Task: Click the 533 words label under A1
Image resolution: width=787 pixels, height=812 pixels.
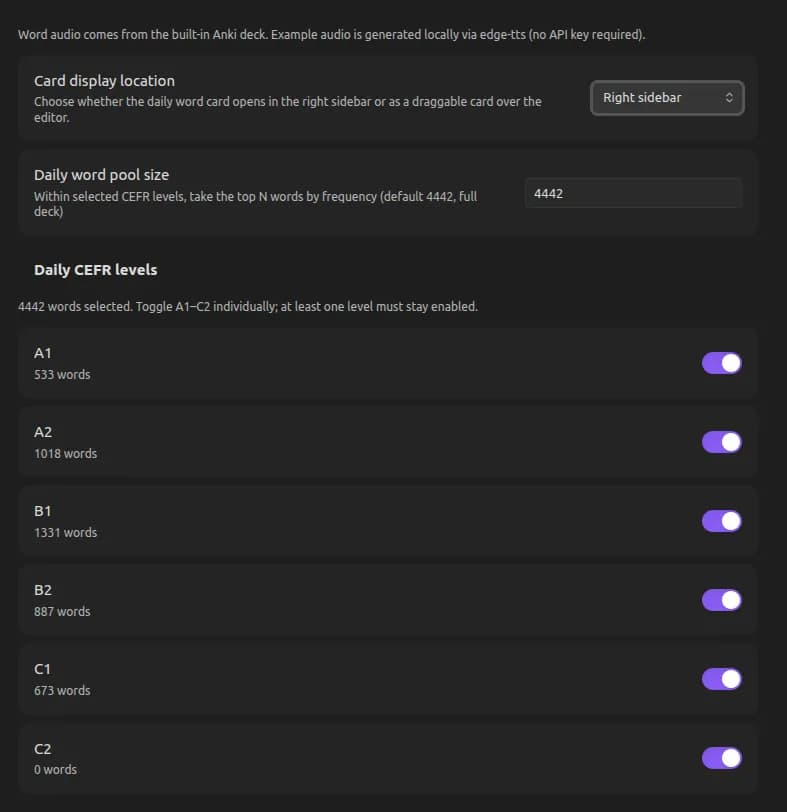Action: coord(62,374)
